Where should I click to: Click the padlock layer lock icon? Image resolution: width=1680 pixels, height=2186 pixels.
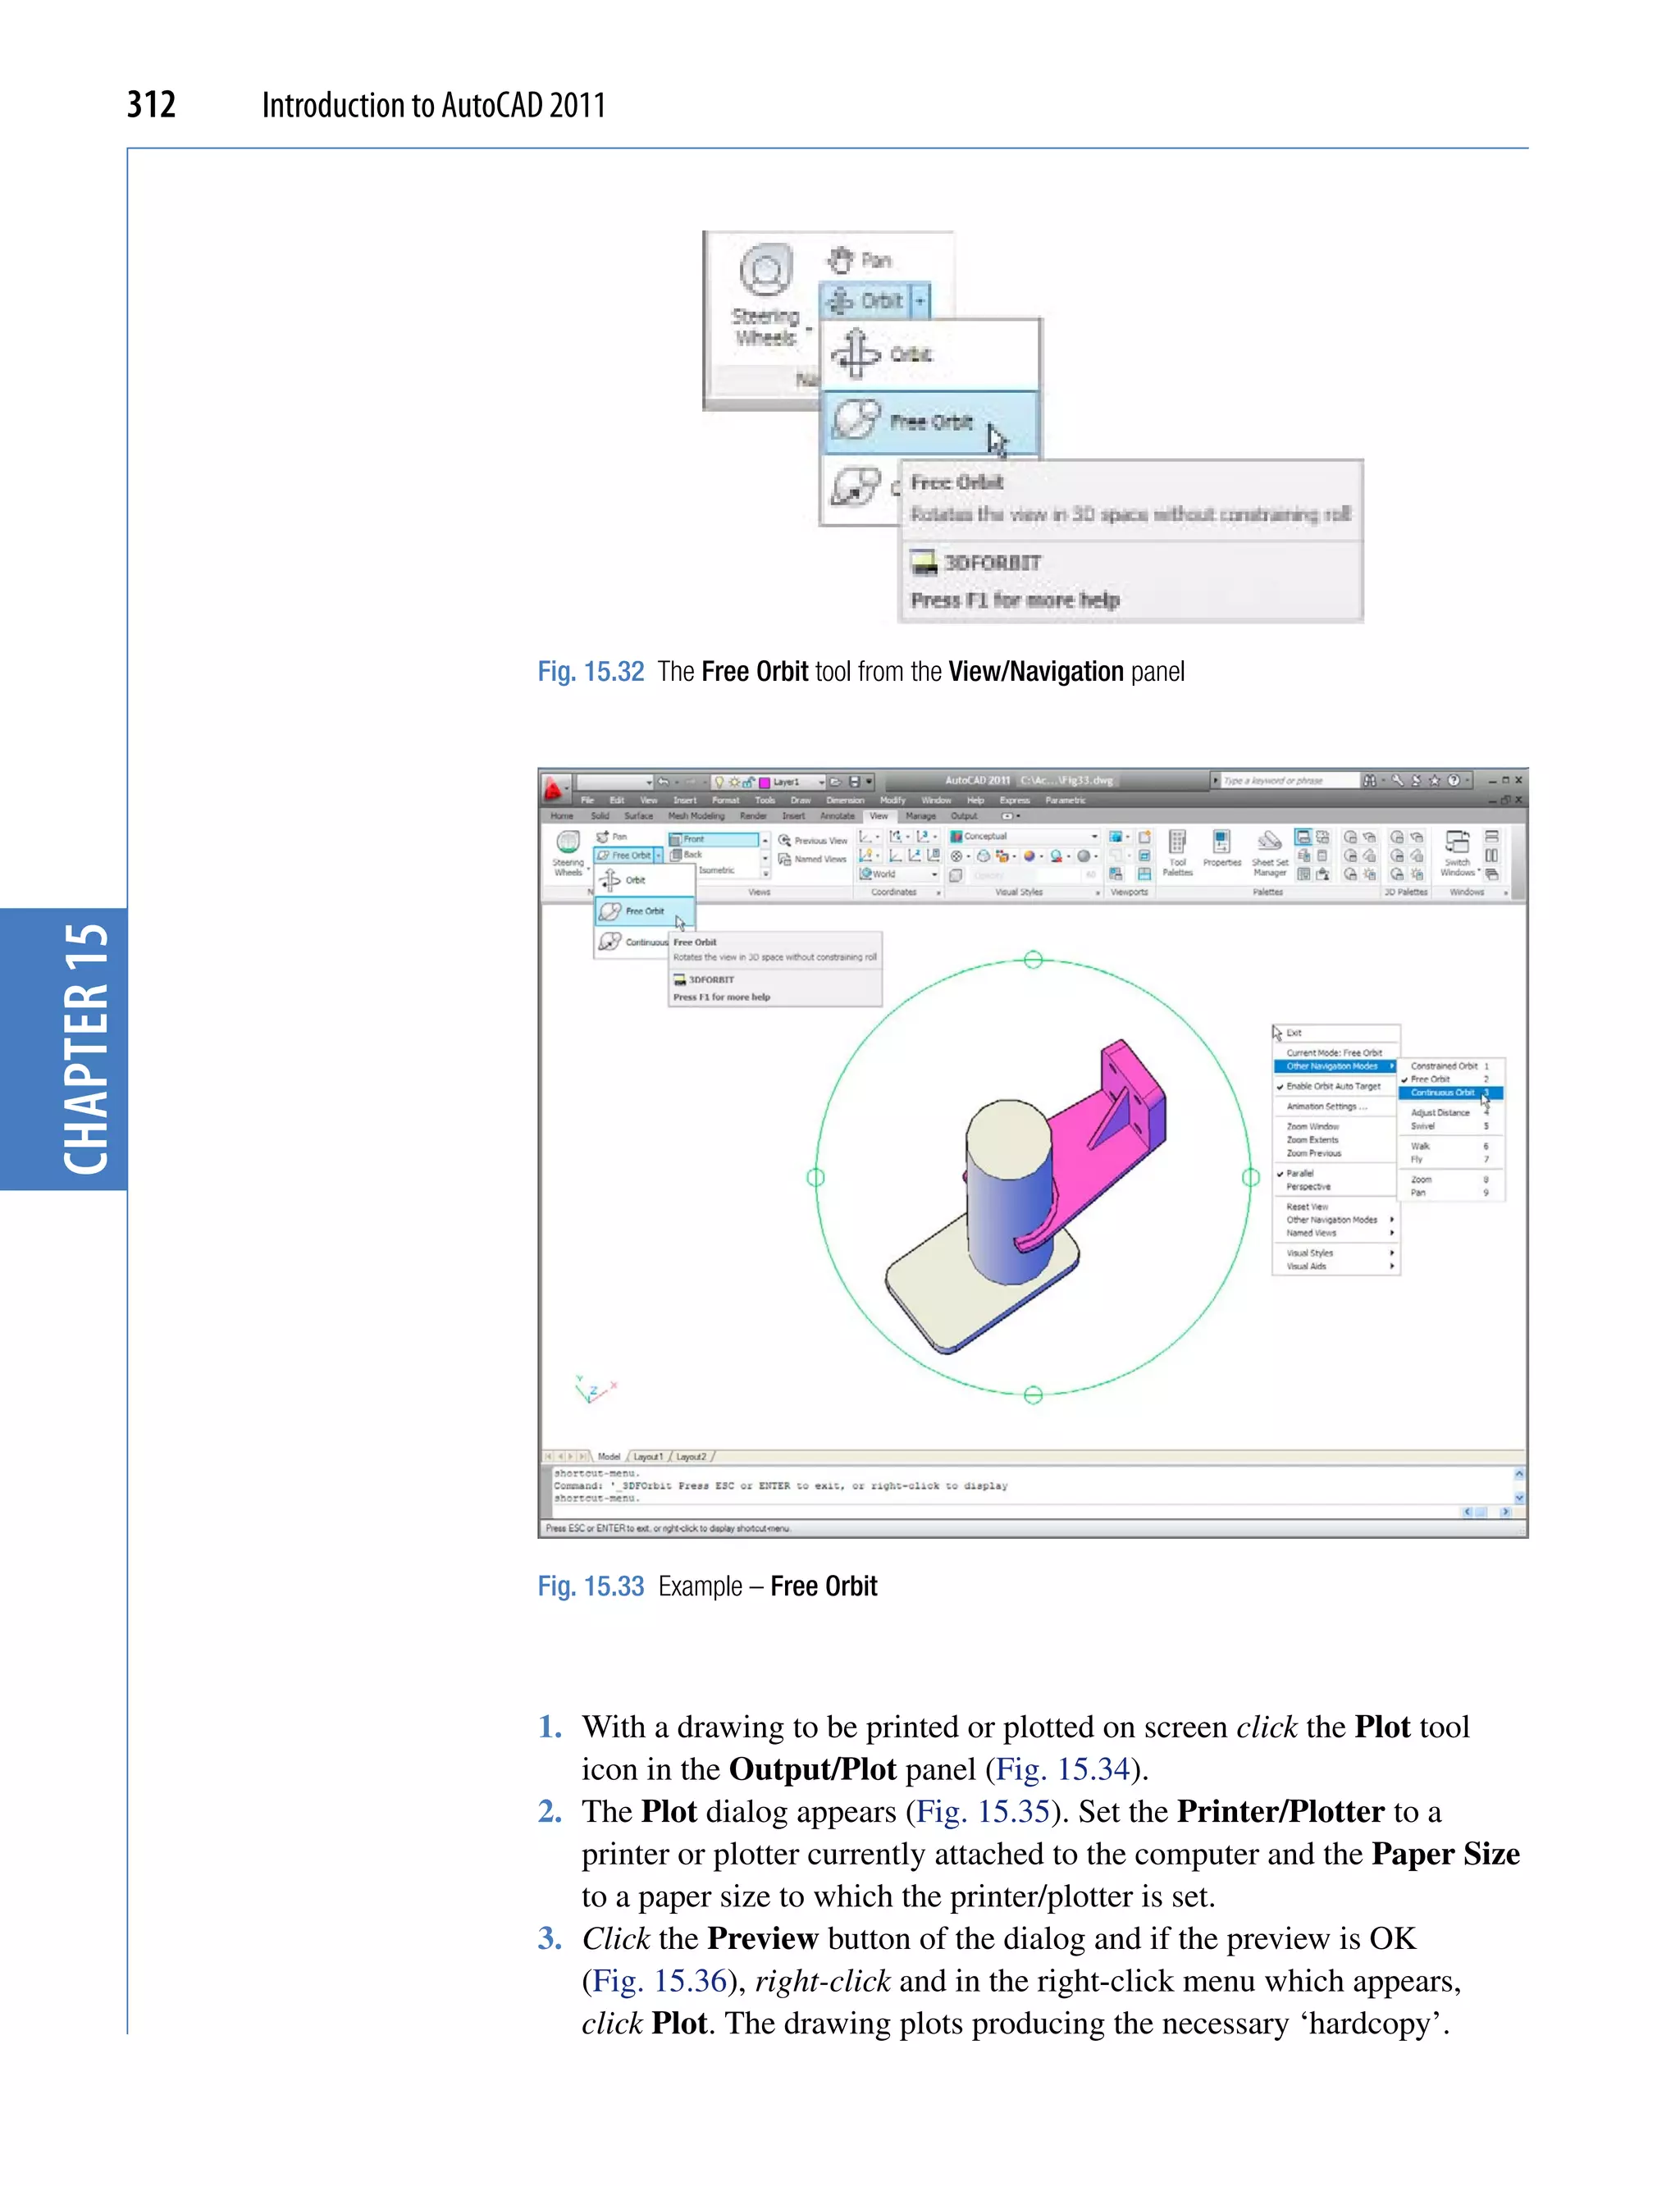[x=748, y=782]
